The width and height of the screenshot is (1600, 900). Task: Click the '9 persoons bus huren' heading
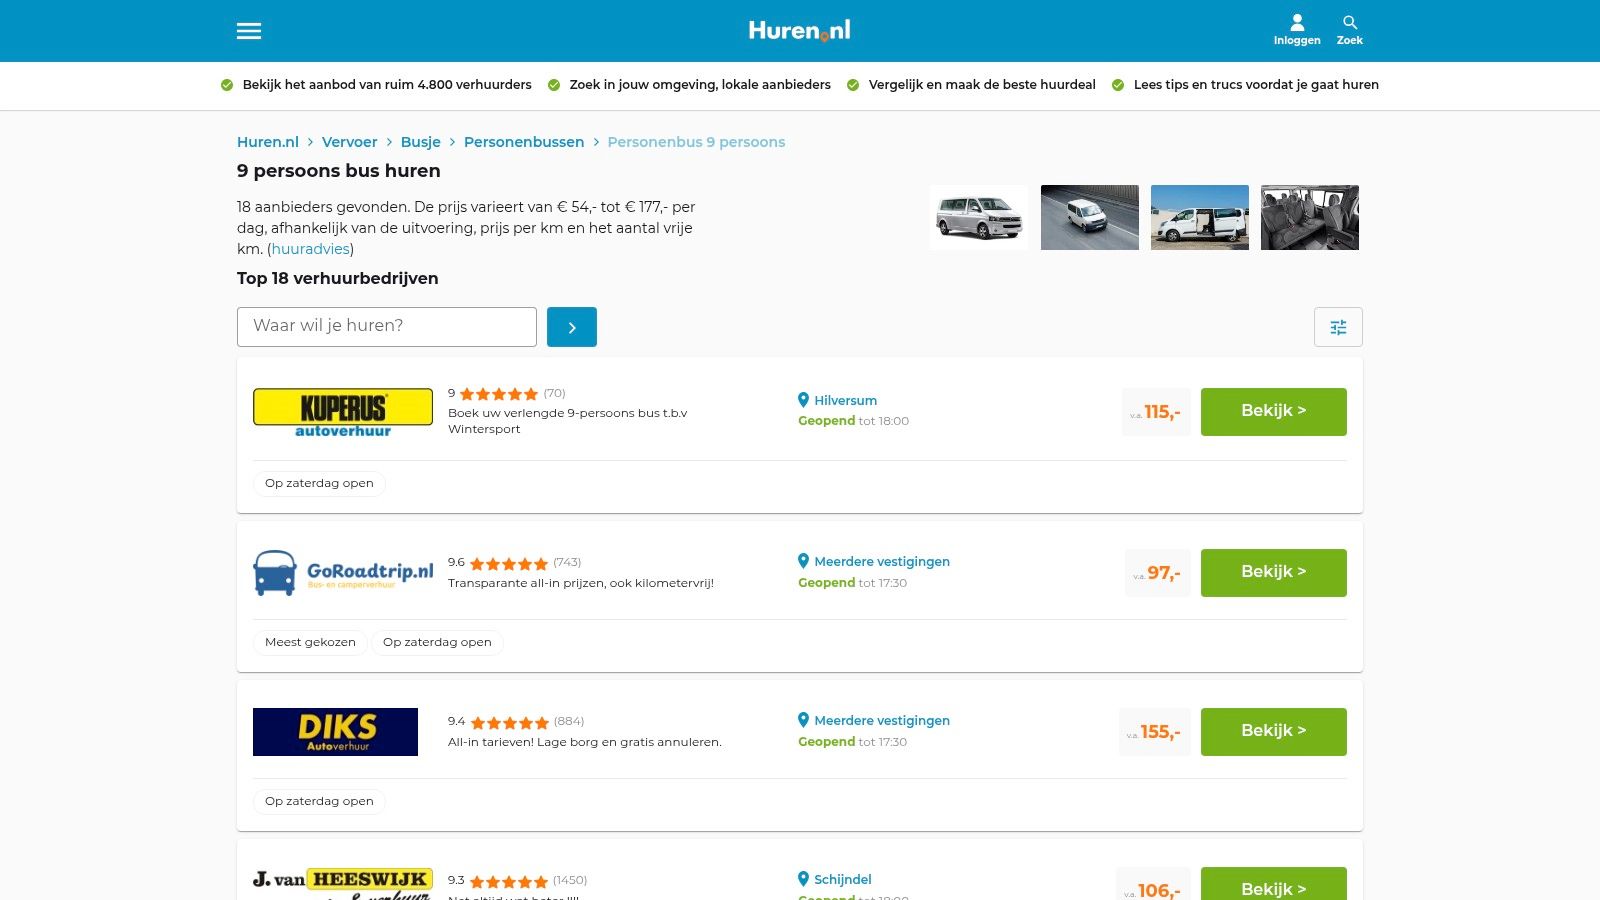(x=339, y=171)
